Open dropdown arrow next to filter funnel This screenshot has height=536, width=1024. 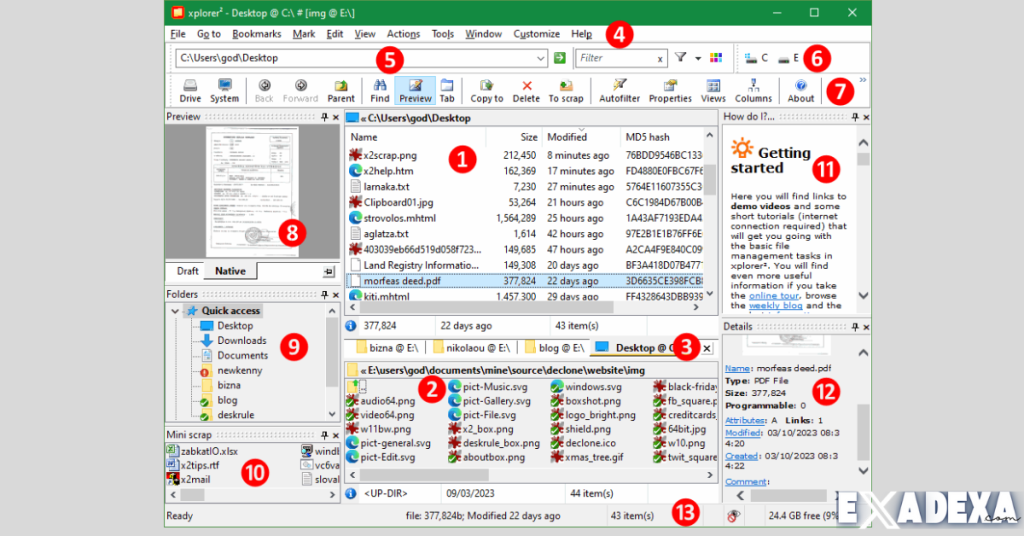point(697,58)
